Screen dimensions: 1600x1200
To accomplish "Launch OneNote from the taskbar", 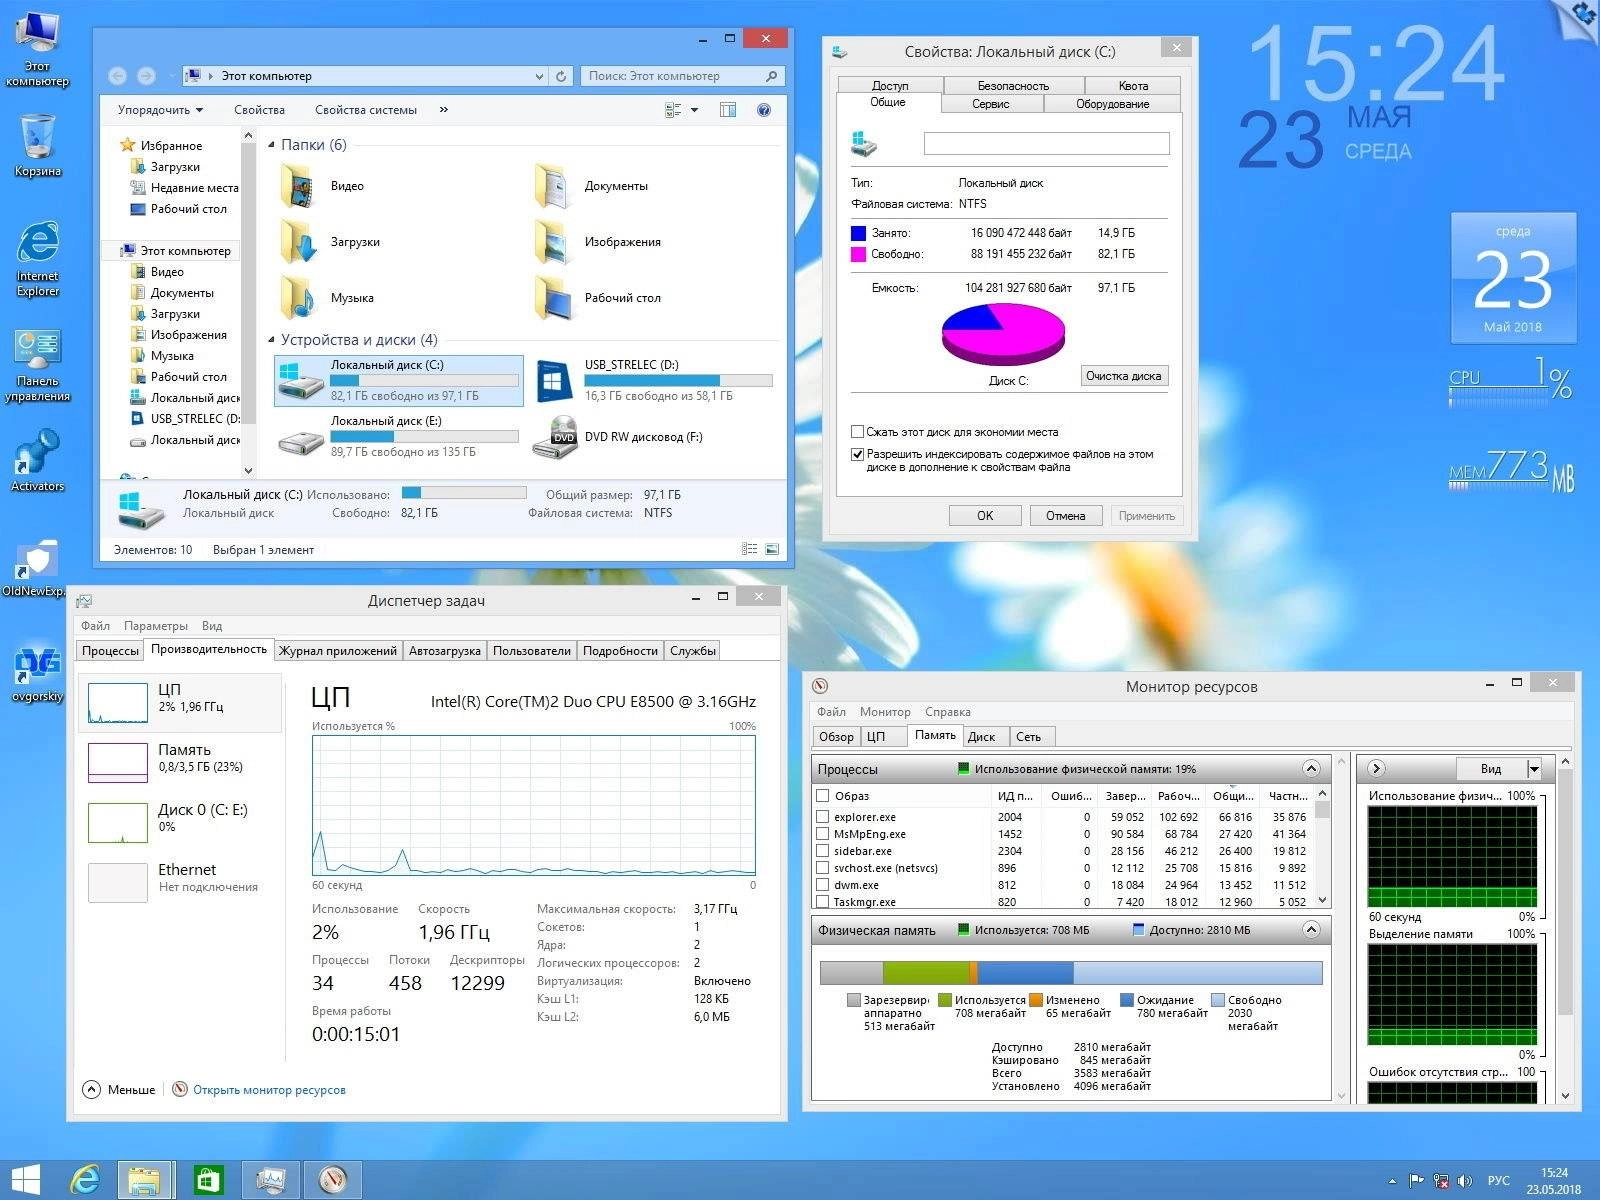I will tap(208, 1180).
